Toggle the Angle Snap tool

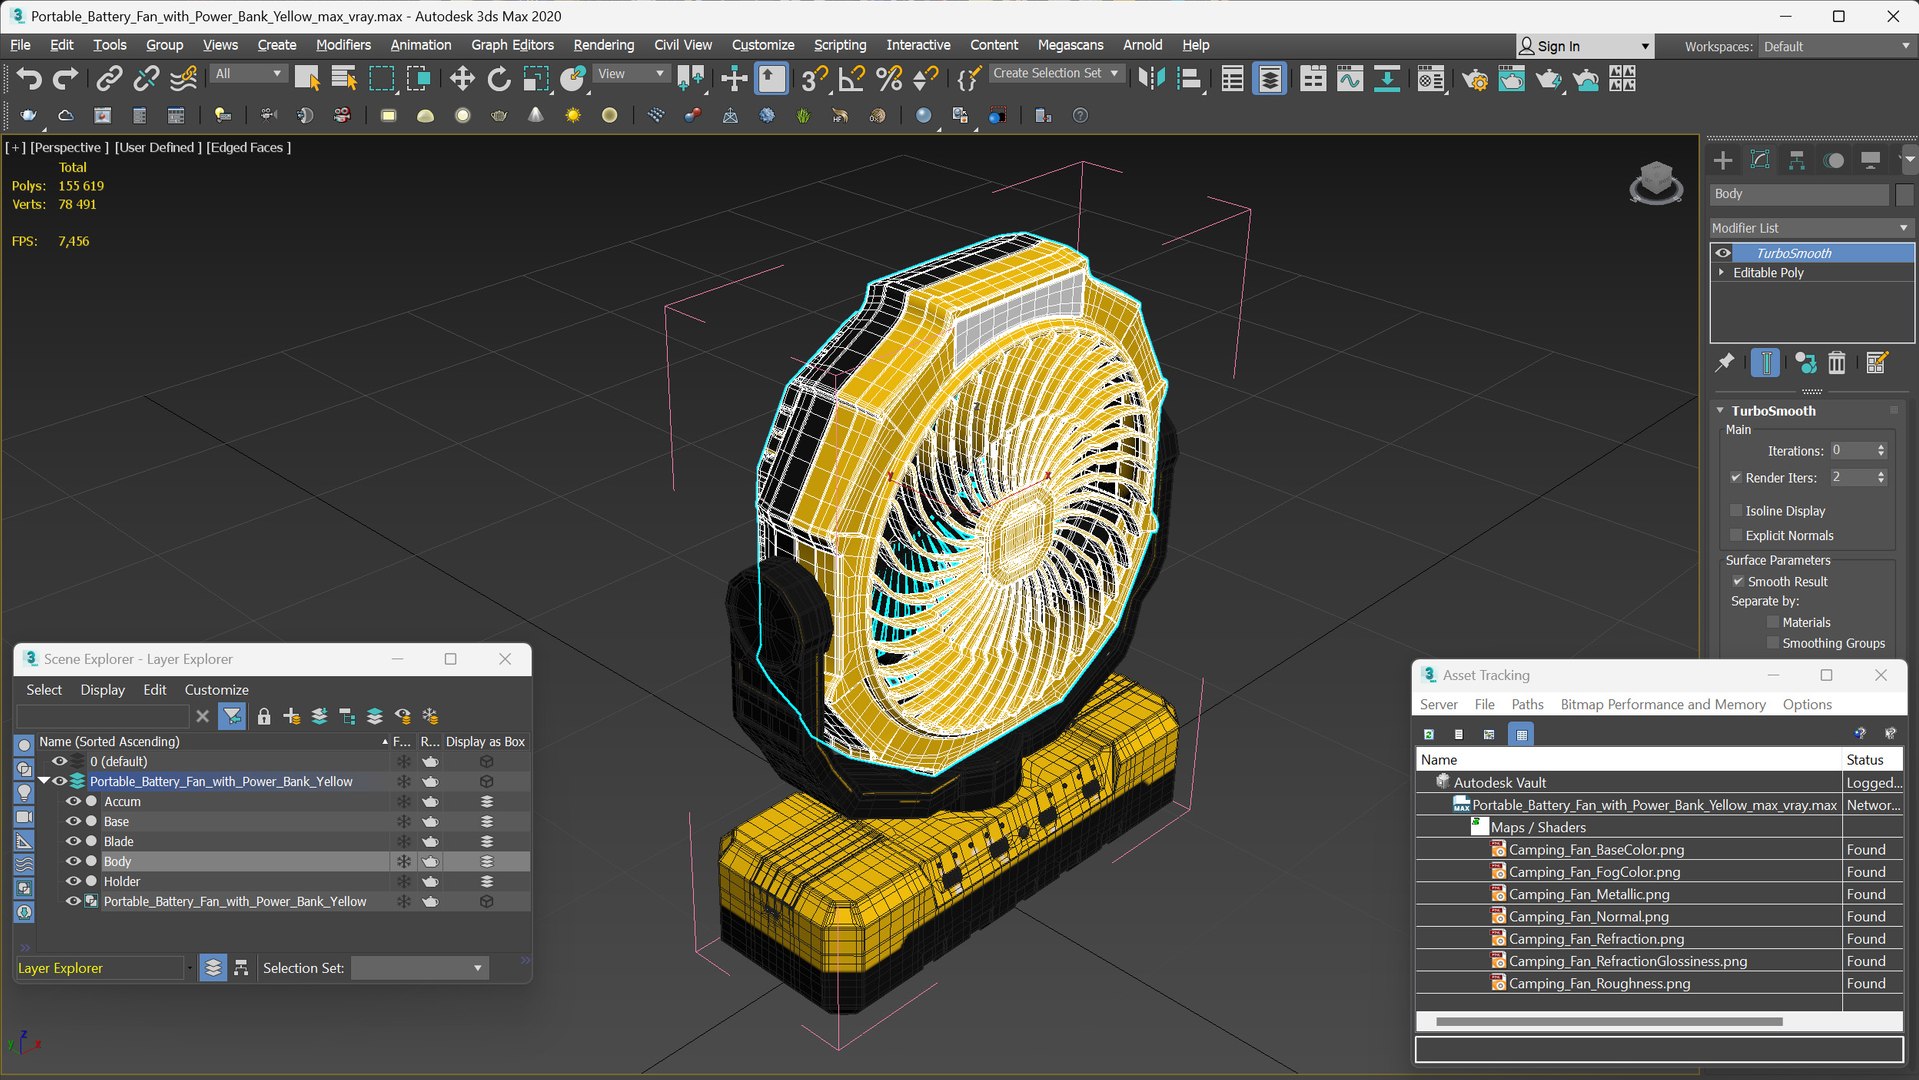[x=852, y=79]
